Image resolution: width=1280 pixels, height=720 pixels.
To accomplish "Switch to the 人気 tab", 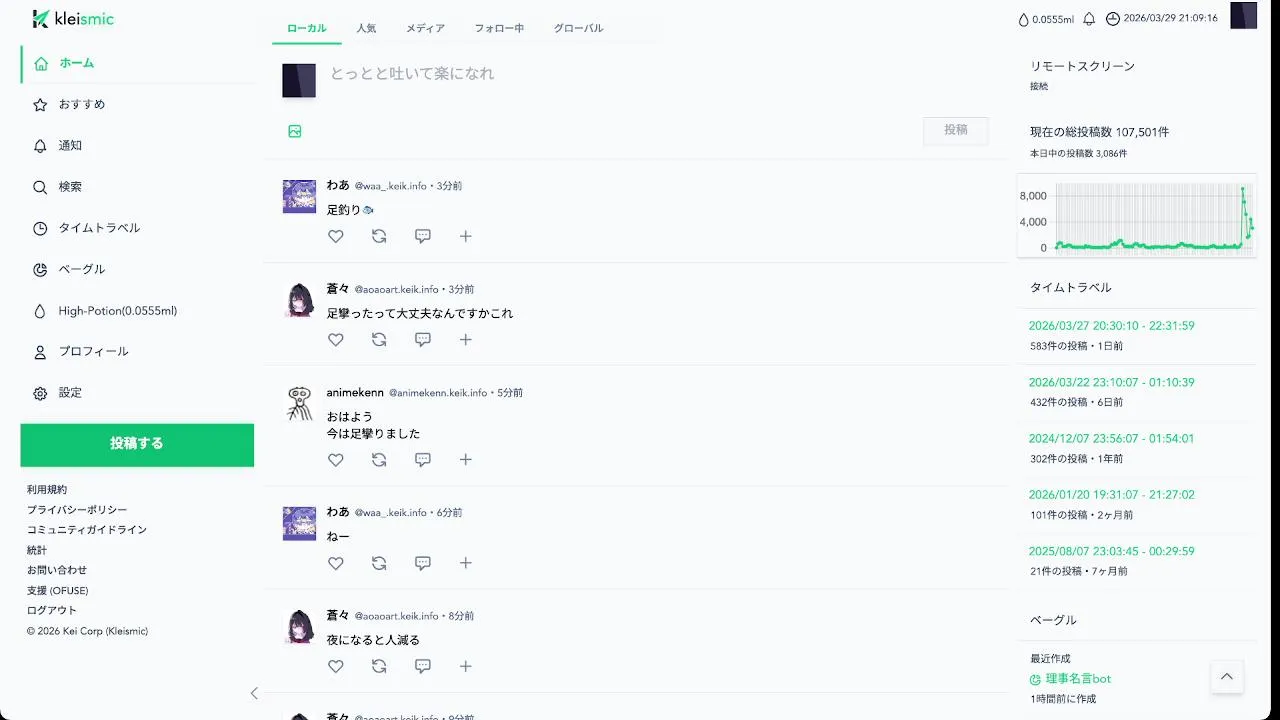I will coord(366,28).
